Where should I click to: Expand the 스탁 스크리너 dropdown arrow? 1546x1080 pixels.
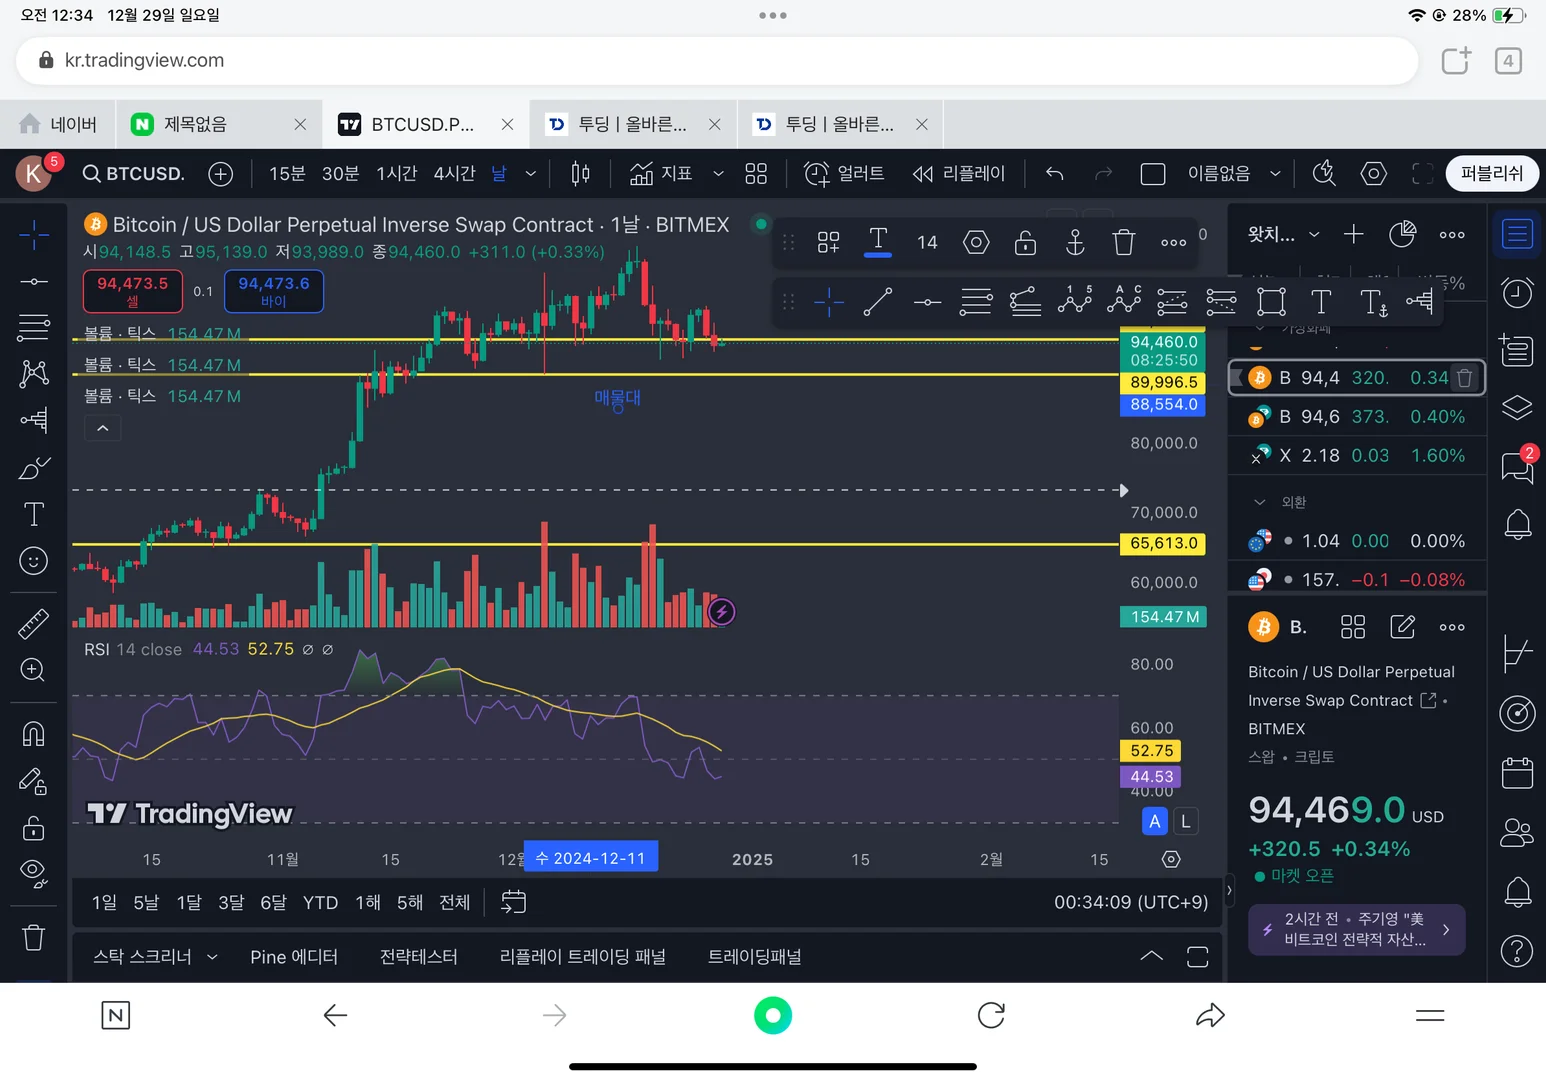212,957
